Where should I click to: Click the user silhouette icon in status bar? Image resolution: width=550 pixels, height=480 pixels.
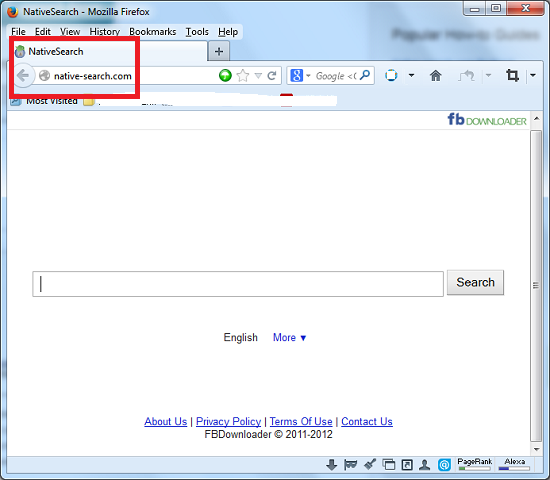coord(425,465)
